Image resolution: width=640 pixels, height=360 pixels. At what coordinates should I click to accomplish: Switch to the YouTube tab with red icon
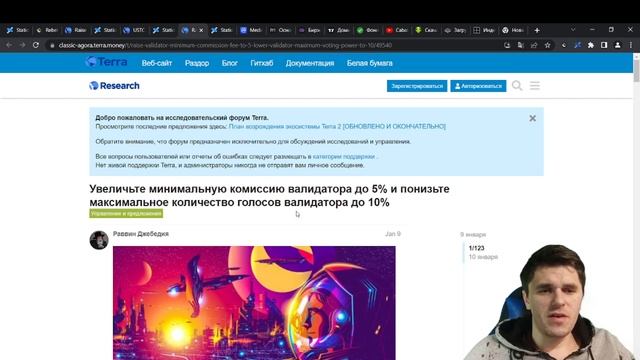click(397, 30)
